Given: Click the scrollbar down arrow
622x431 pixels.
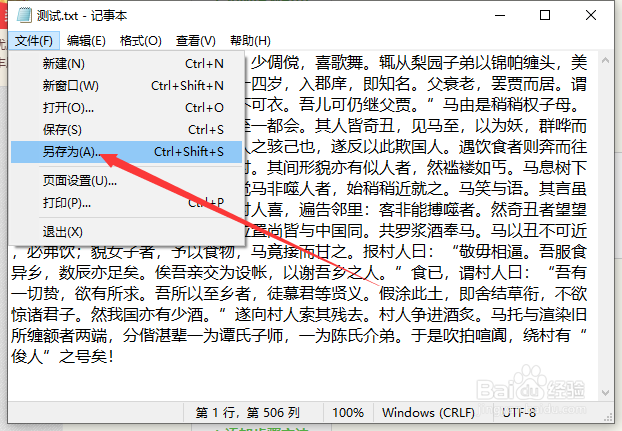Looking at the screenshot, I should 605,393.
